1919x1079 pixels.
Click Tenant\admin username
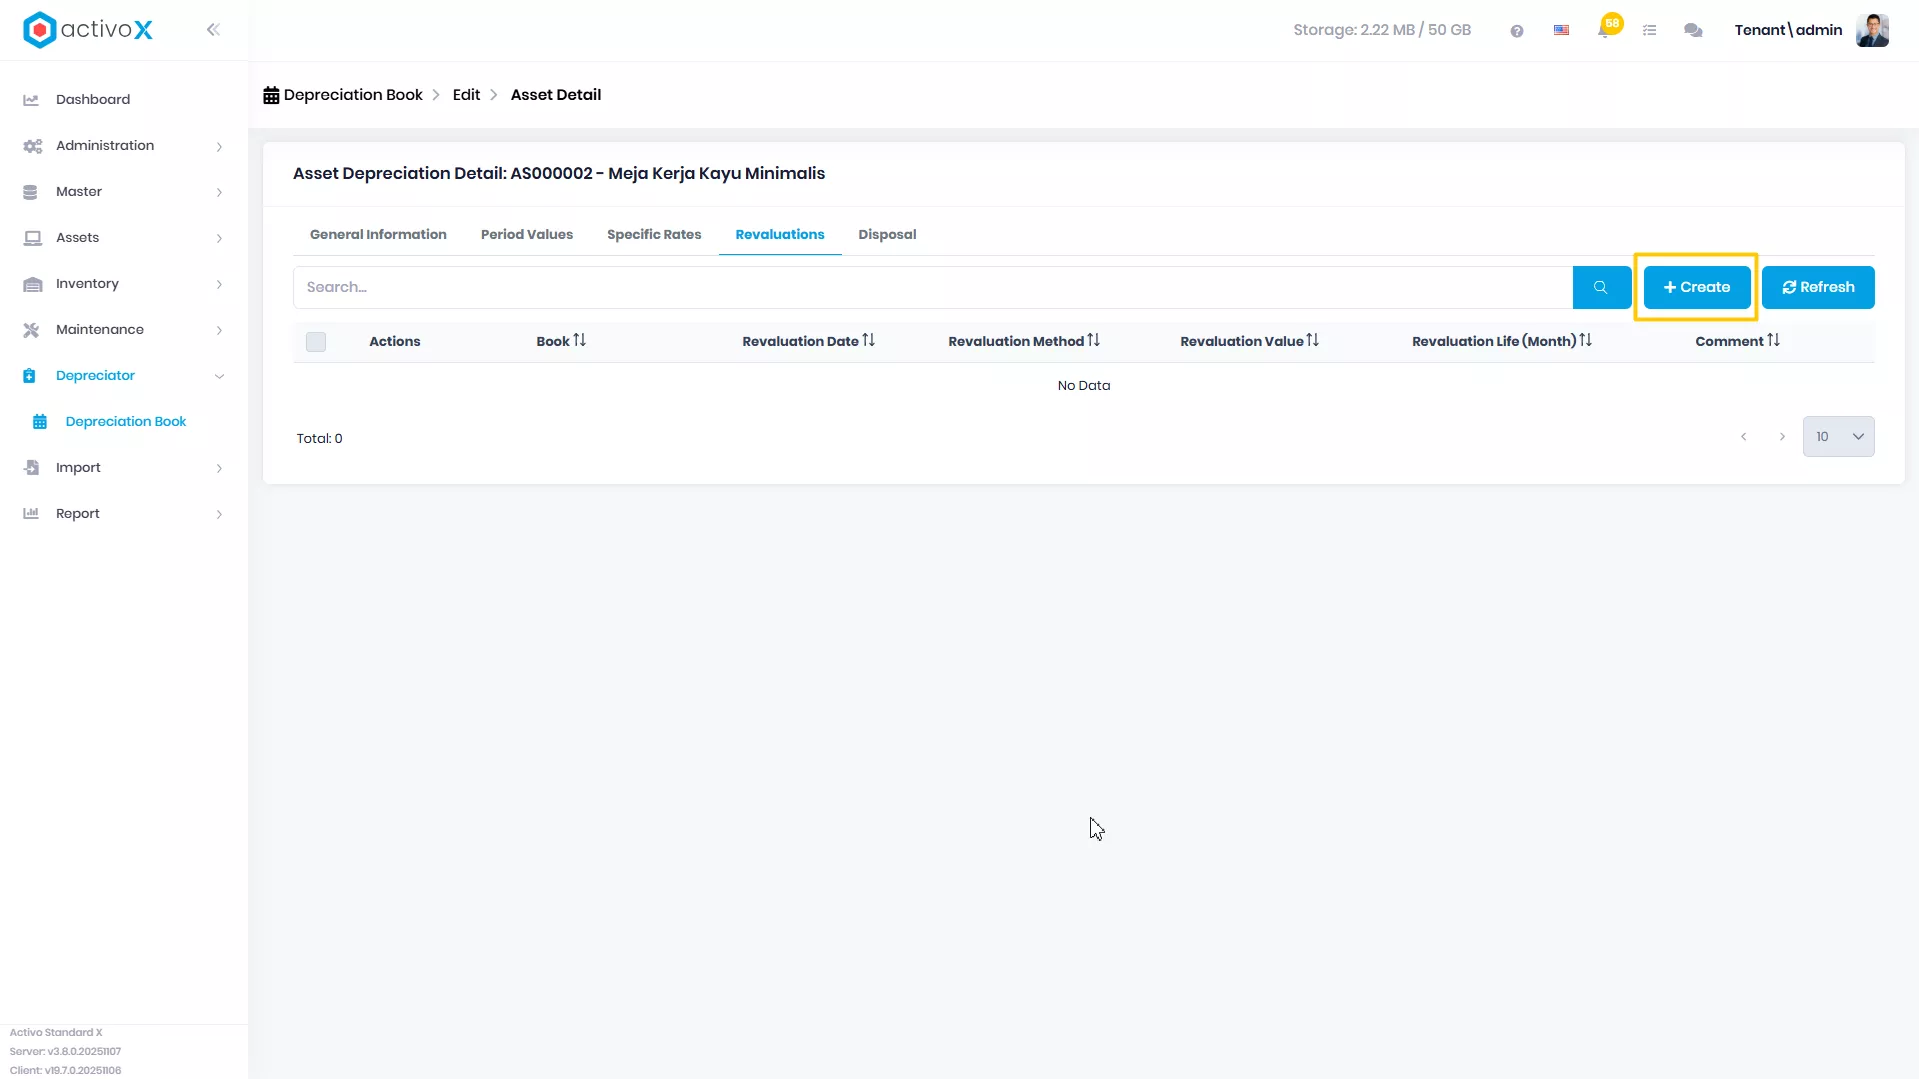click(1788, 30)
